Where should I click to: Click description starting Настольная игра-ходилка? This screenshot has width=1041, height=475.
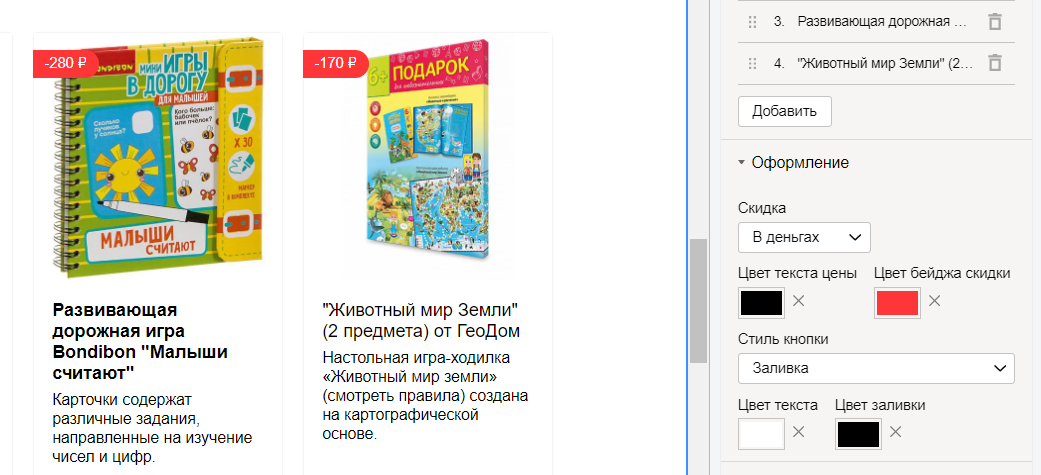(425, 397)
